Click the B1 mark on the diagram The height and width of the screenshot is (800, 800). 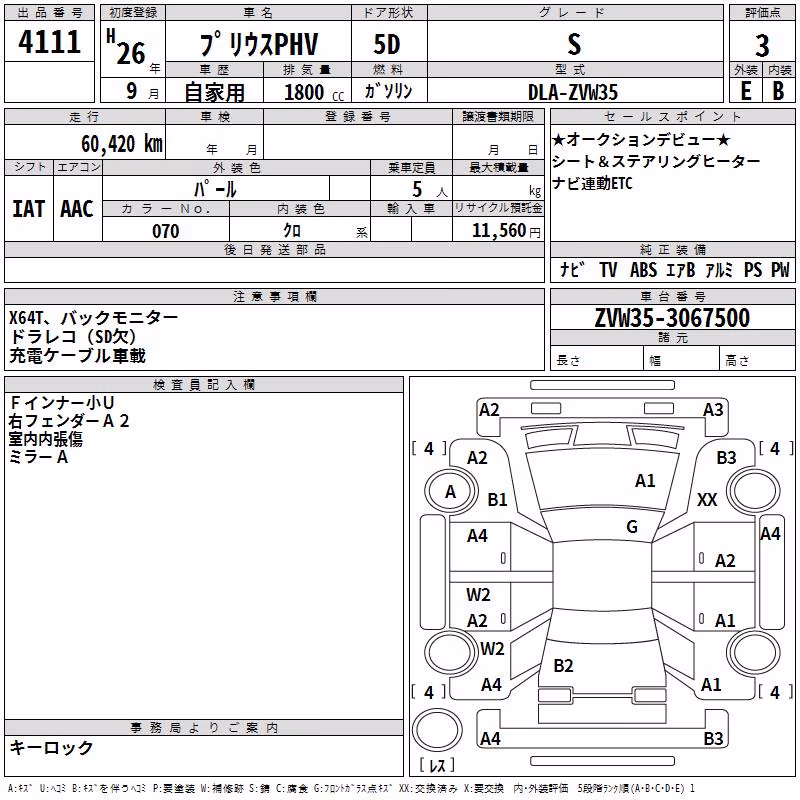coord(497,499)
